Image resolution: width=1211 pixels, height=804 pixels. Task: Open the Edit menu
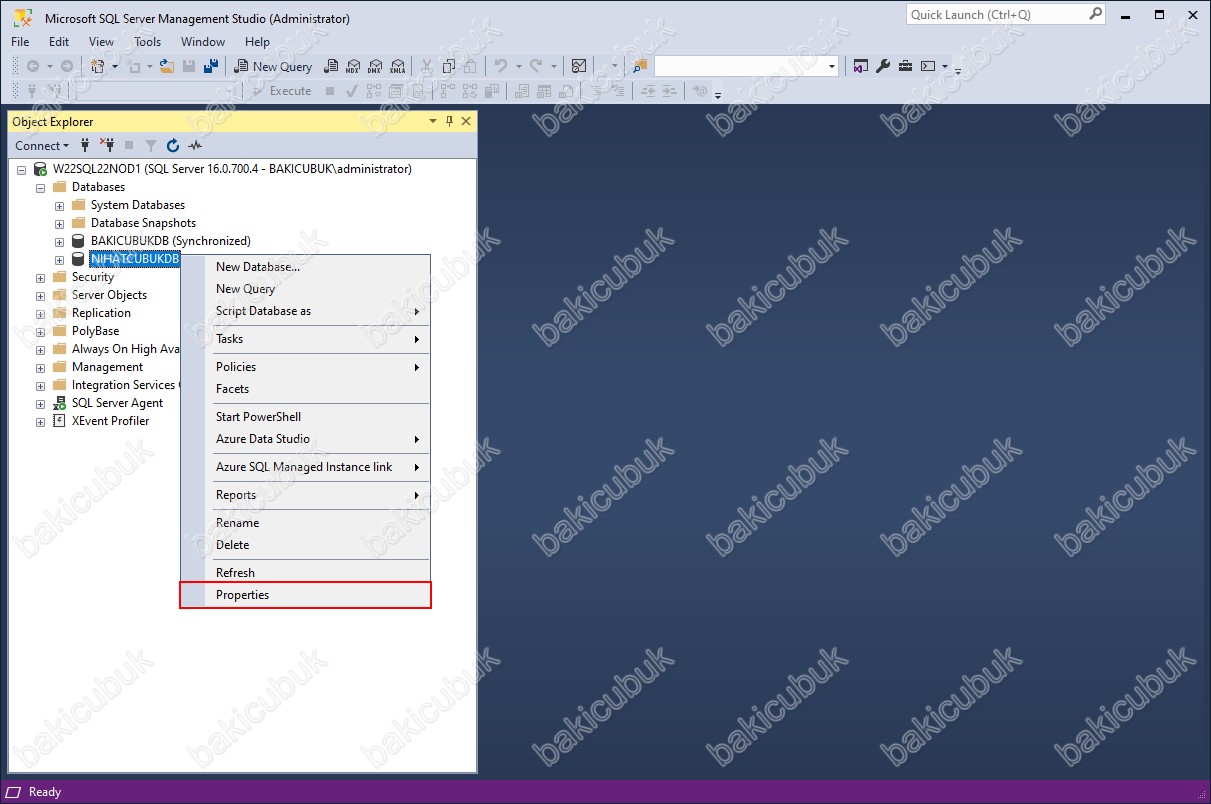pyautogui.click(x=59, y=42)
